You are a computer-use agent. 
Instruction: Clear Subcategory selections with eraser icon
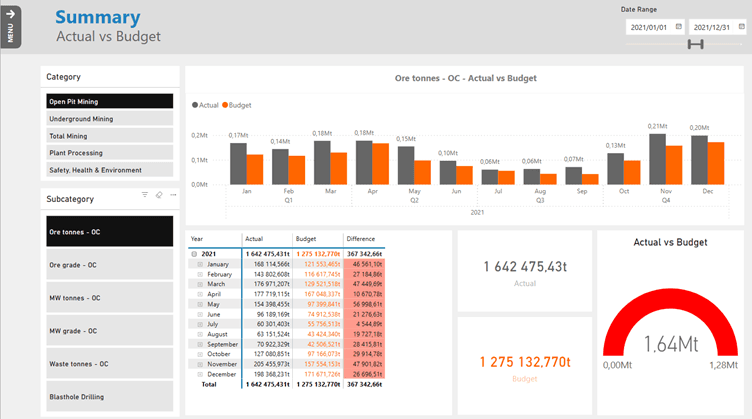coord(159,195)
